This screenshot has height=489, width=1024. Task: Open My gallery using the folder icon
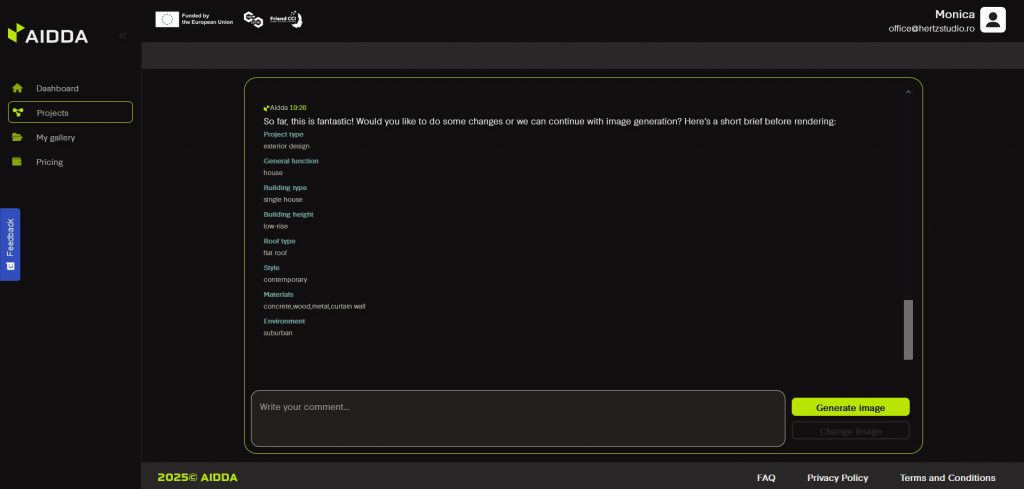17,137
